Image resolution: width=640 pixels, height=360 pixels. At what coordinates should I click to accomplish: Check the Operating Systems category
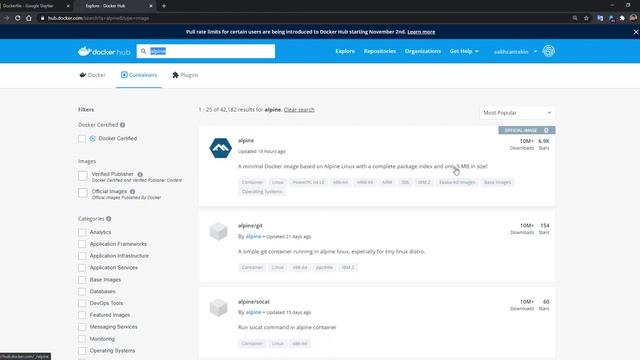click(82, 351)
